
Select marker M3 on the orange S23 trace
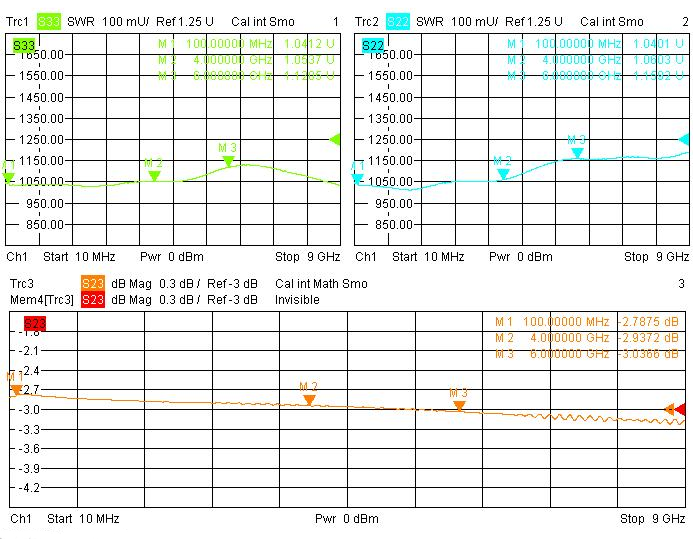[459, 405]
